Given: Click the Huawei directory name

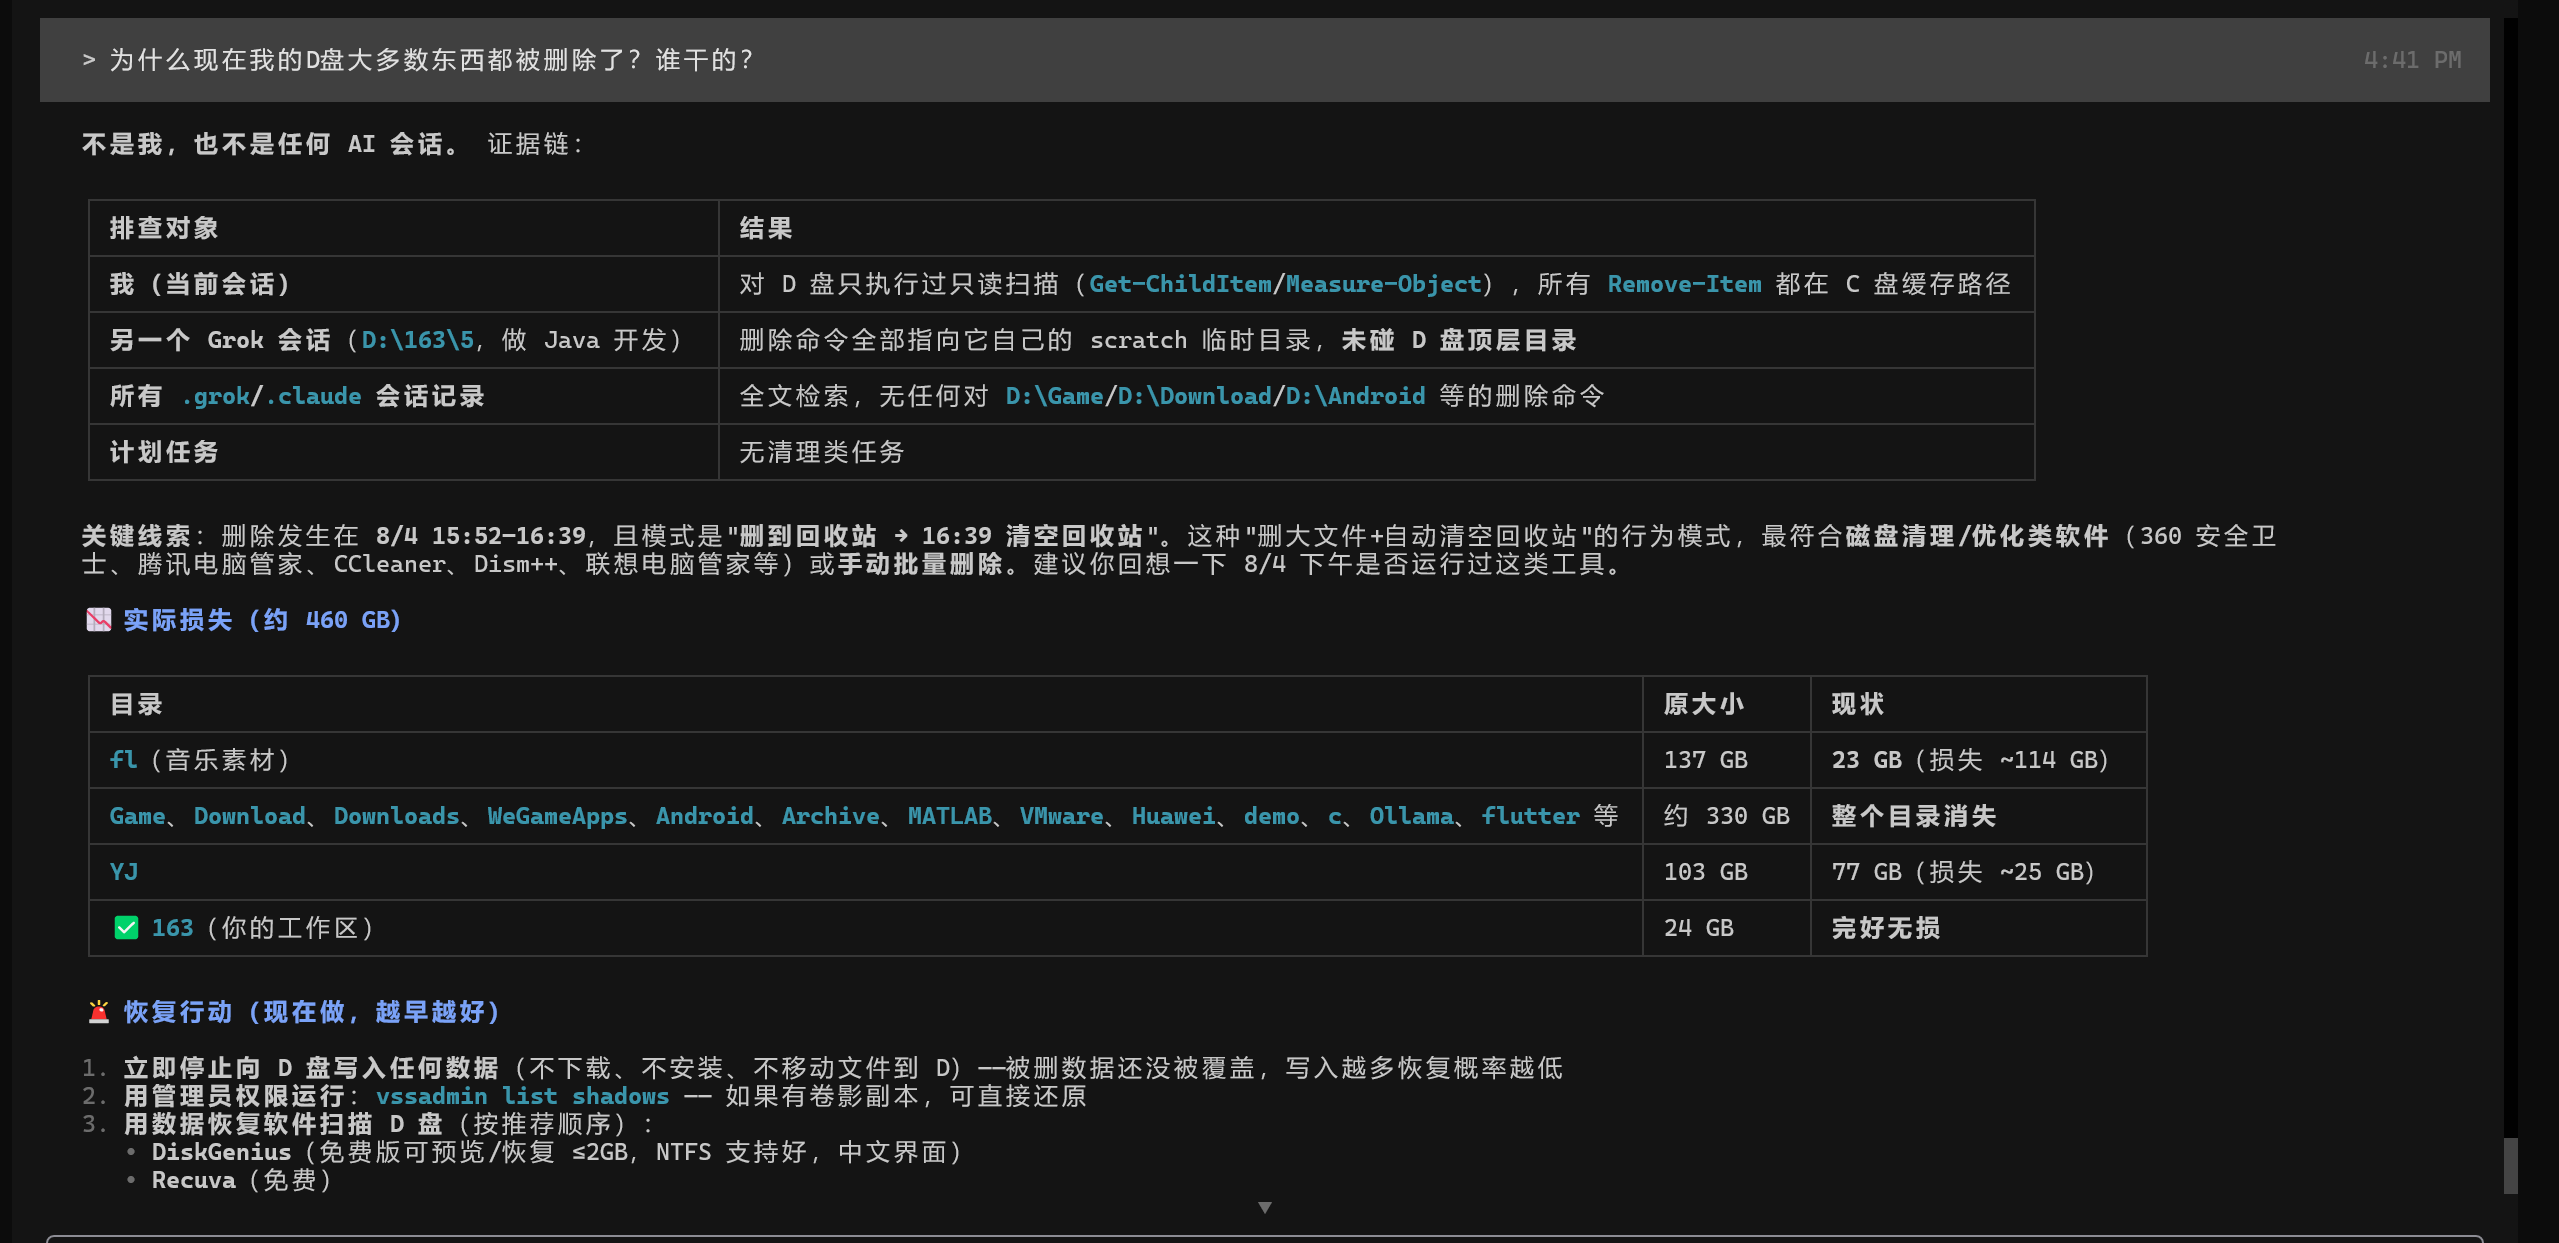Looking at the screenshot, I should pos(1173,816).
